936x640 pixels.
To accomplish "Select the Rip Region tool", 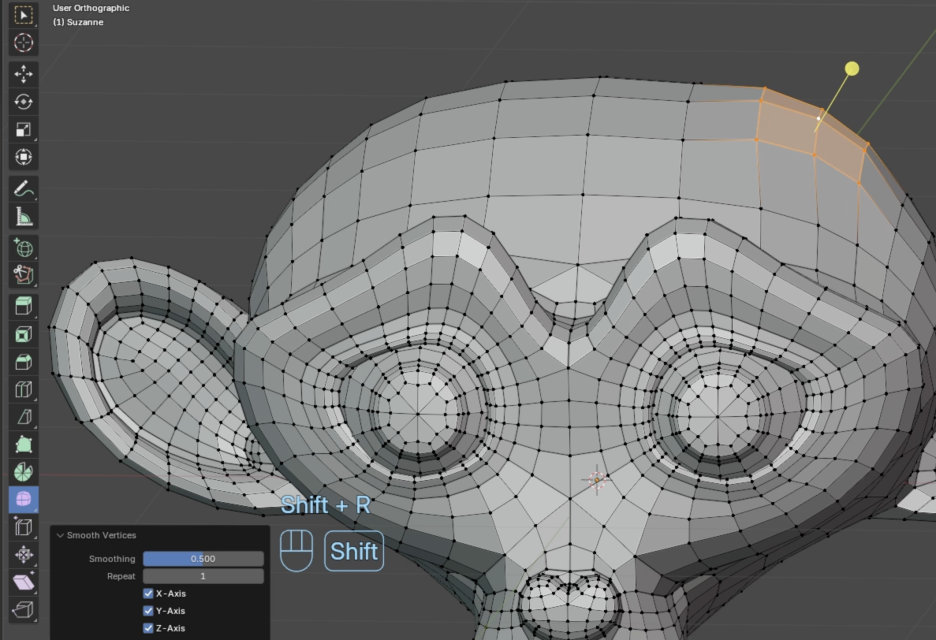I will tap(23, 610).
